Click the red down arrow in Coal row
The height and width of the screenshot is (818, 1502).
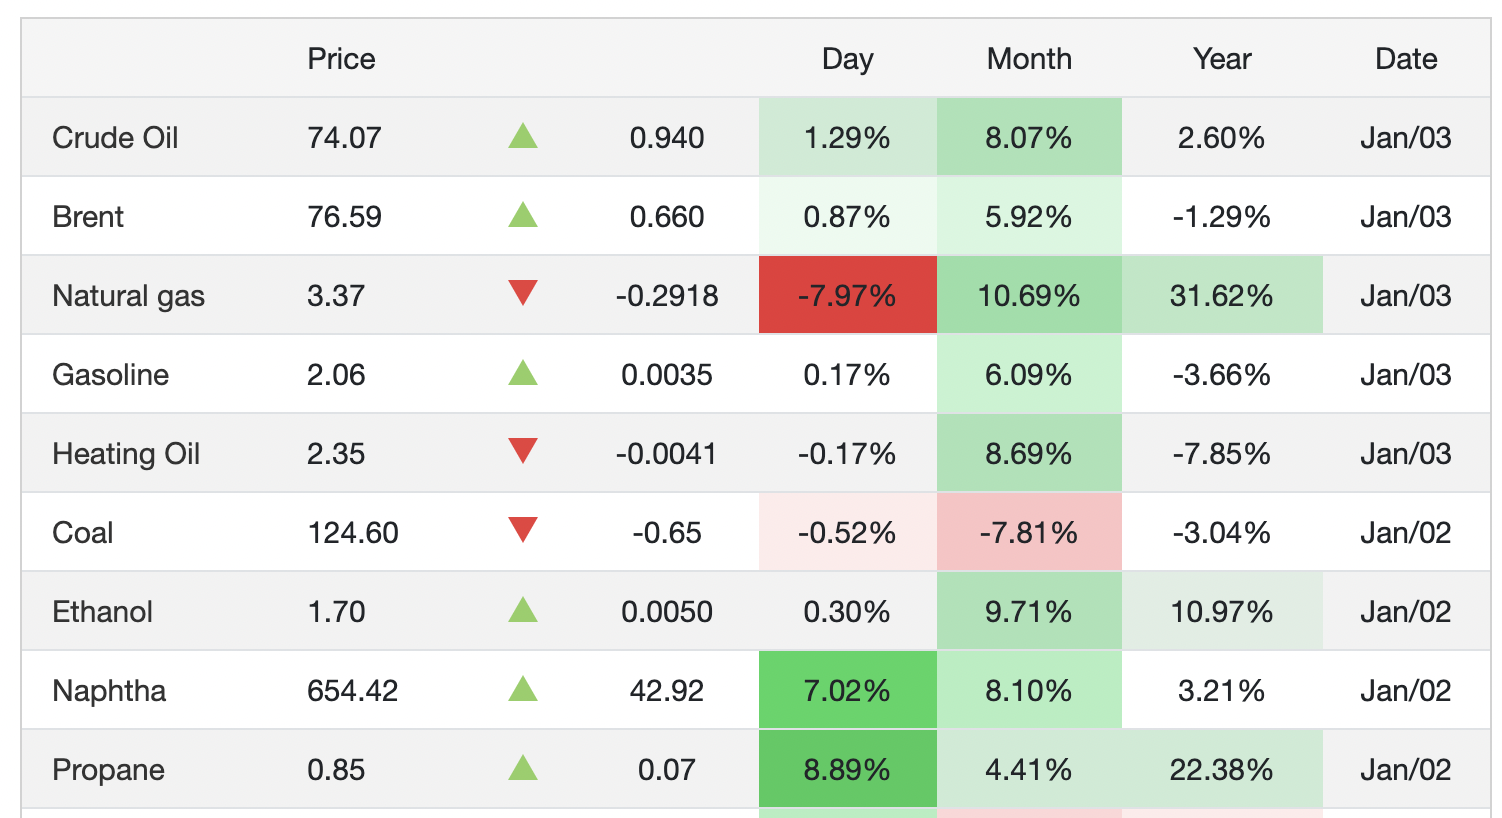[523, 530]
